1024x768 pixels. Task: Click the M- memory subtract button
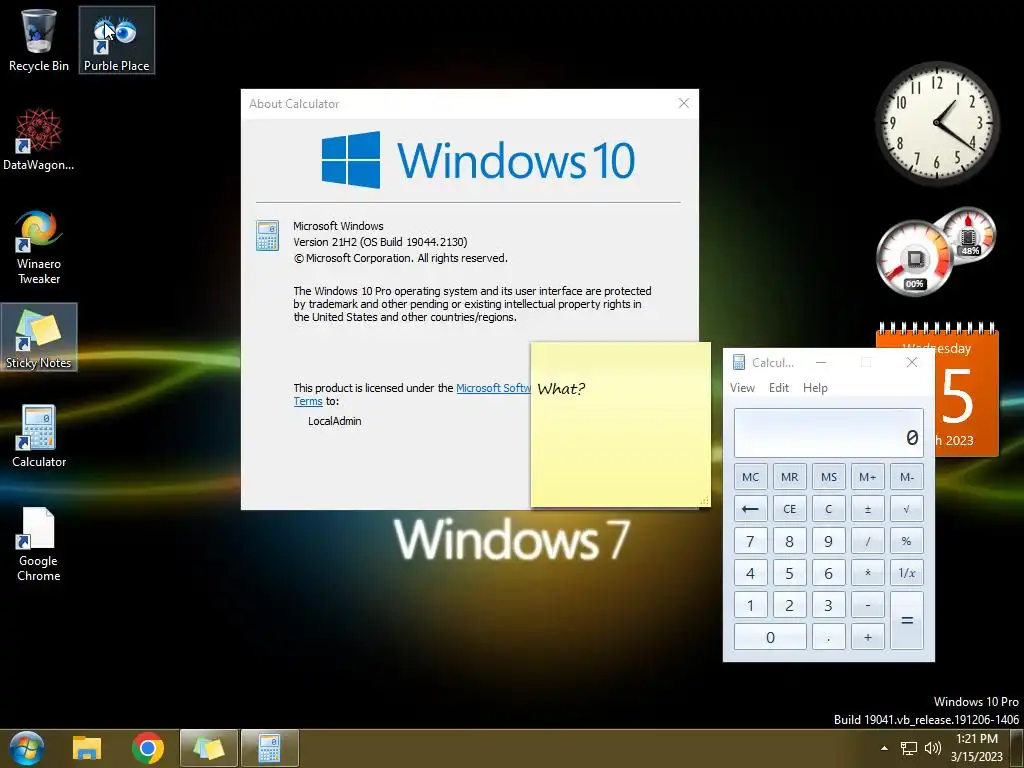click(906, 477)
